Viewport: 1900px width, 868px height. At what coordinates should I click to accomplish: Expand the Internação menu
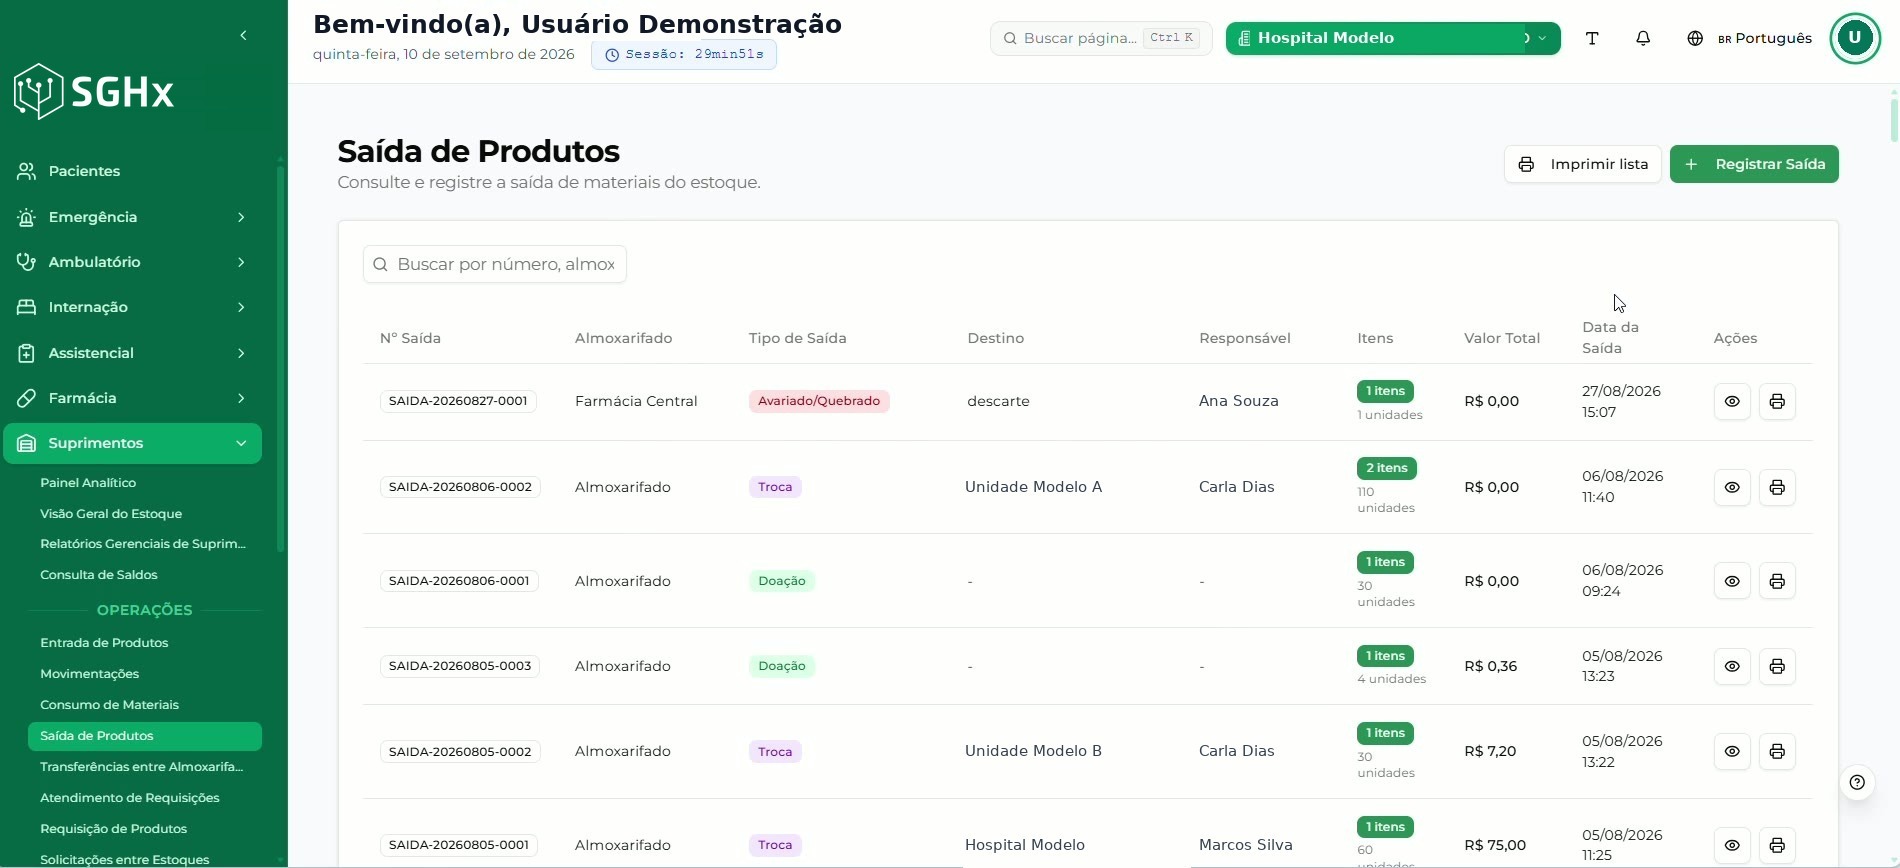[x=132, y=307]
